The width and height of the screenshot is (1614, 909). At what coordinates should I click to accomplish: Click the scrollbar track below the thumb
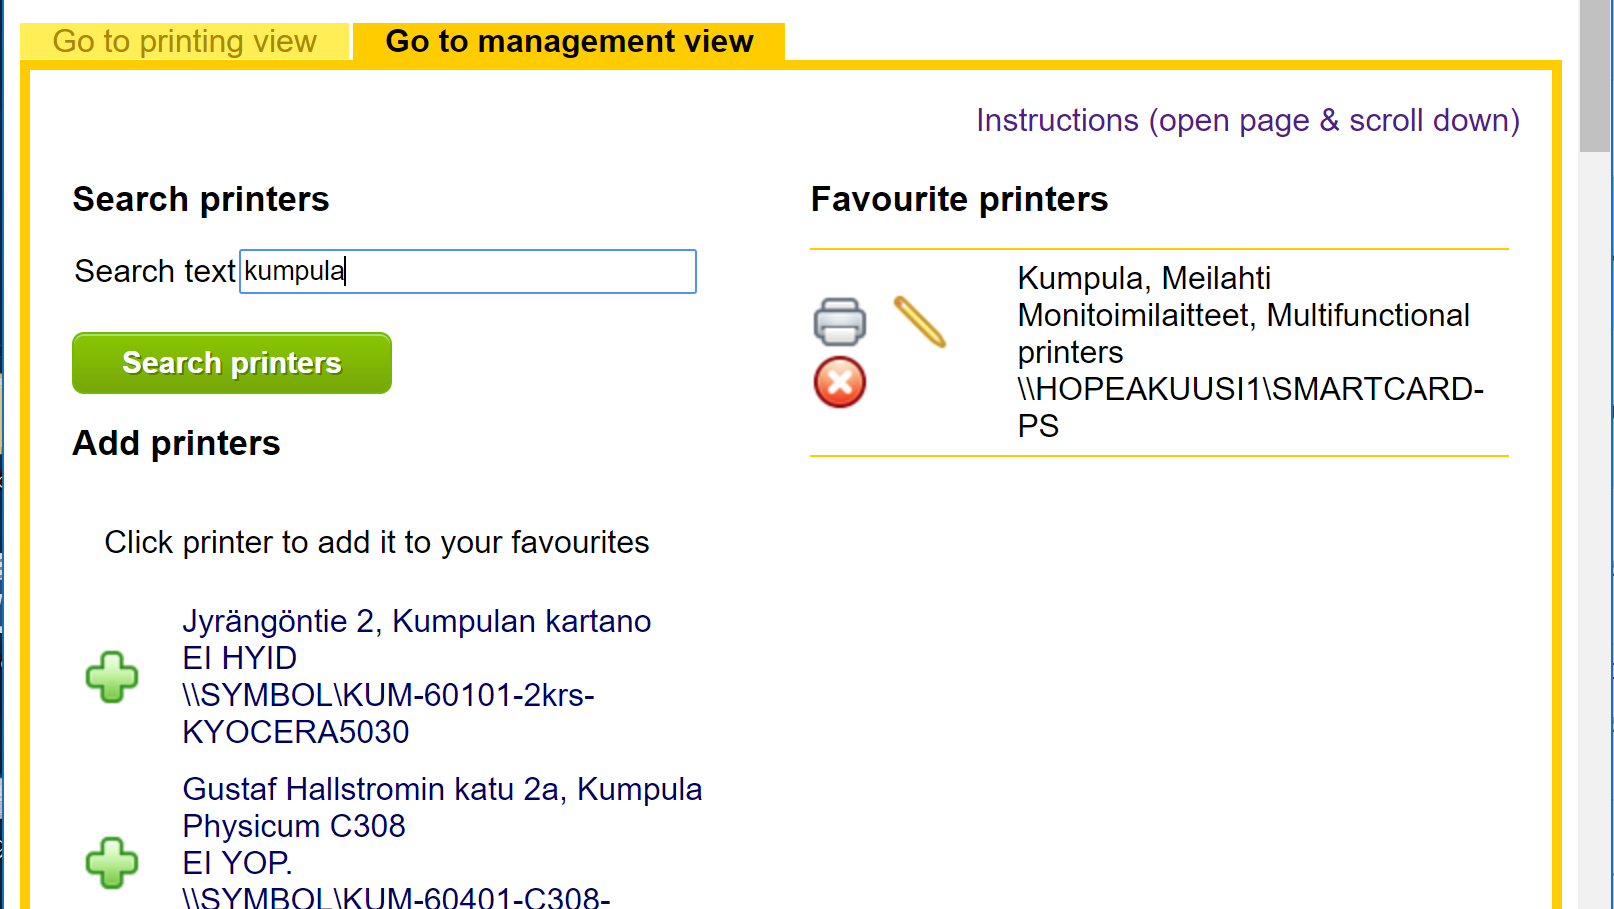click(x=1595, y=530)
